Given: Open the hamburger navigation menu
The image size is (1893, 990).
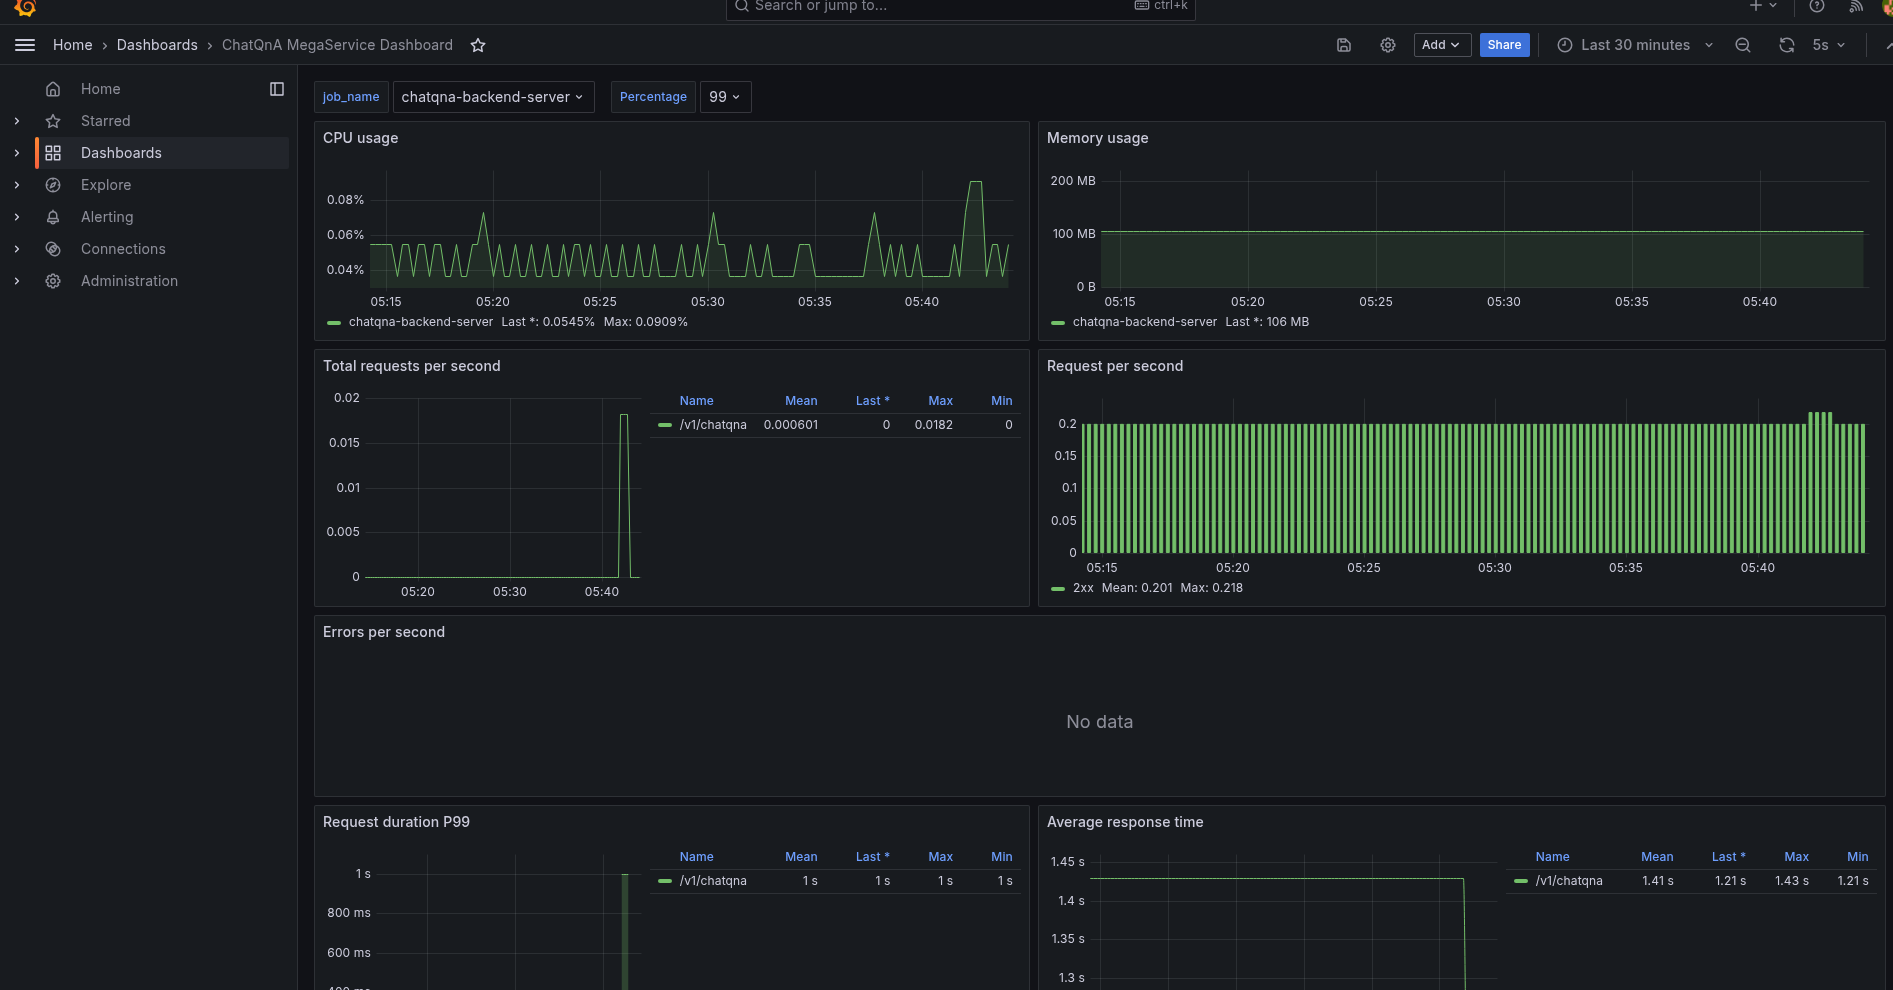Looking at the screenshot, I should tap(25, 45).
